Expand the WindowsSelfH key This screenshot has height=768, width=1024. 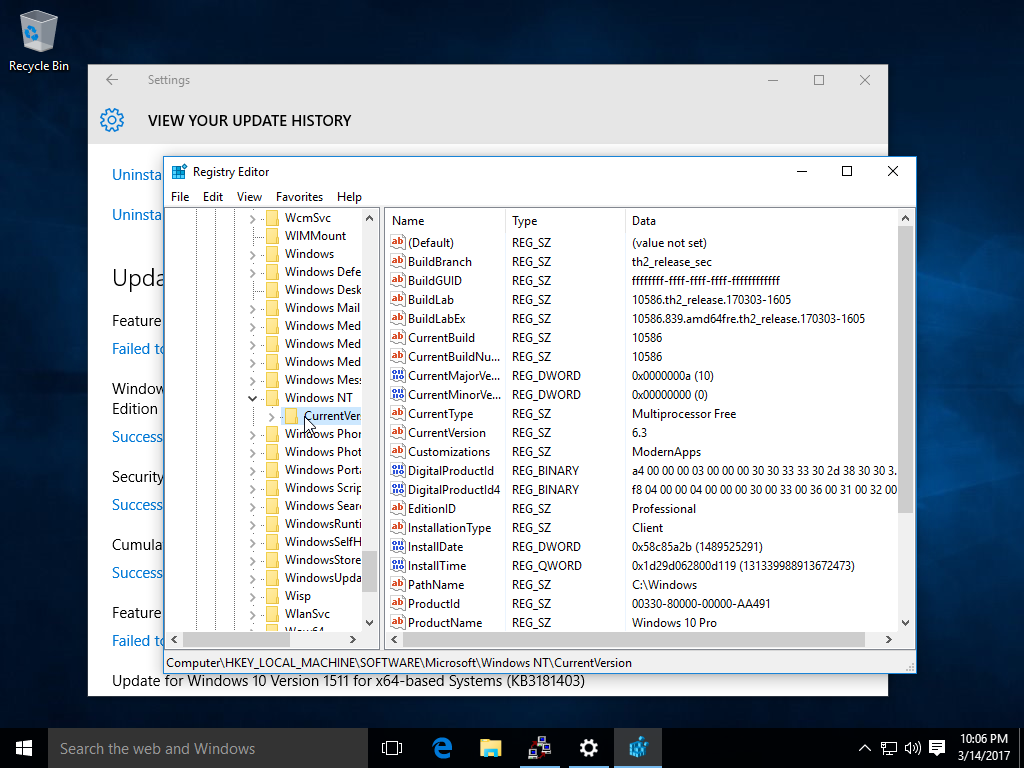click(253, 543)
